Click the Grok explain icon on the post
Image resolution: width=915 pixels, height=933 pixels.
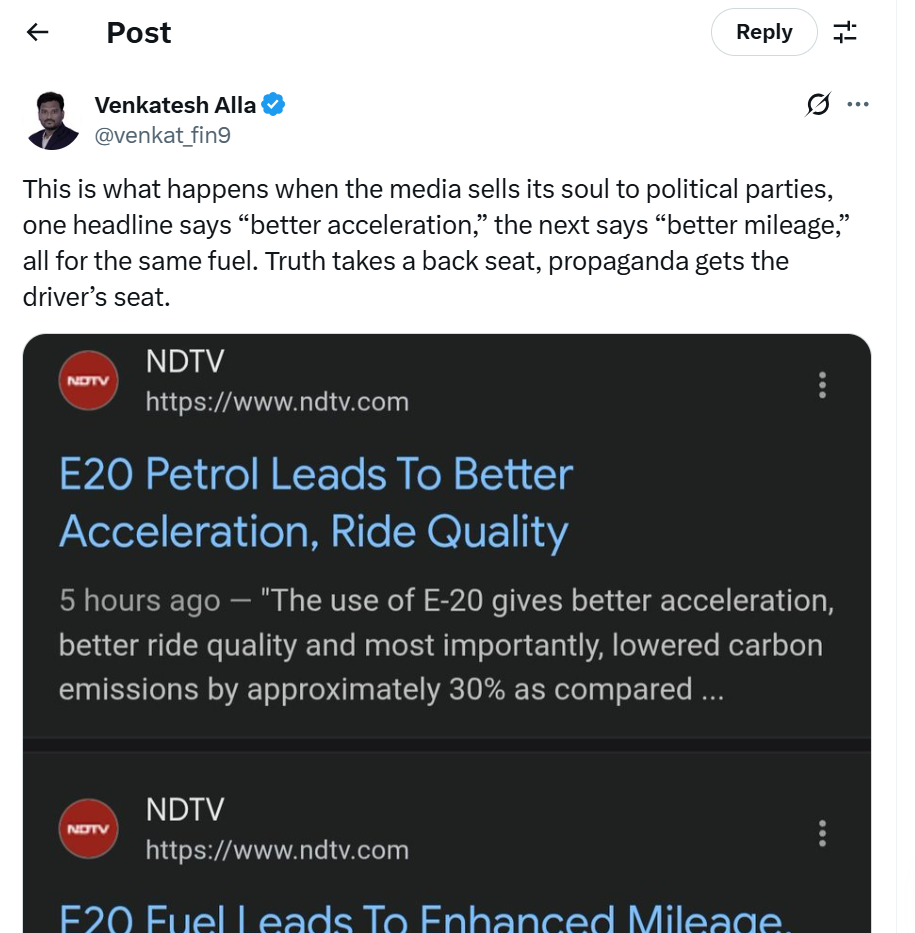[817, 104]
